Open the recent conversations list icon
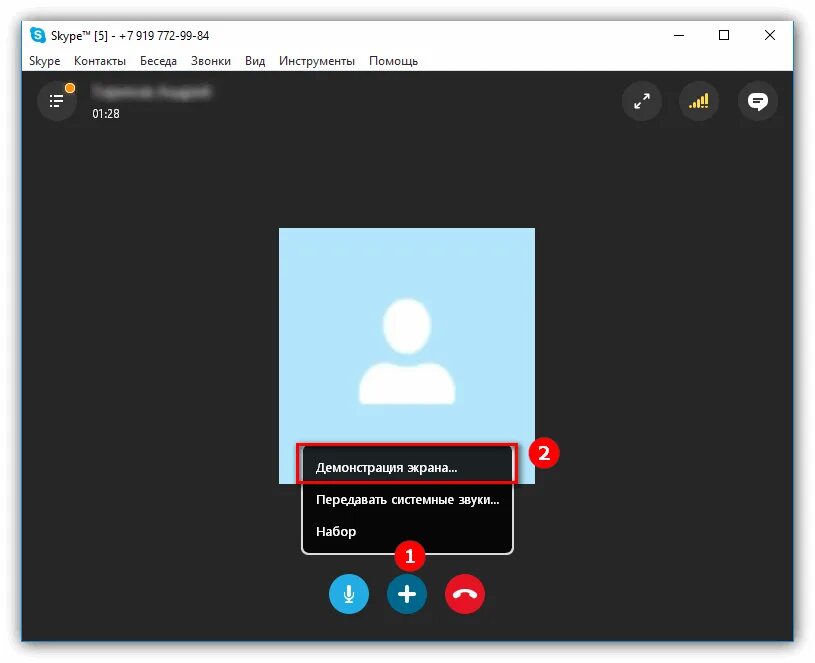Image resolution: width=815 pixels, height=663 pixels. (57, 101)
